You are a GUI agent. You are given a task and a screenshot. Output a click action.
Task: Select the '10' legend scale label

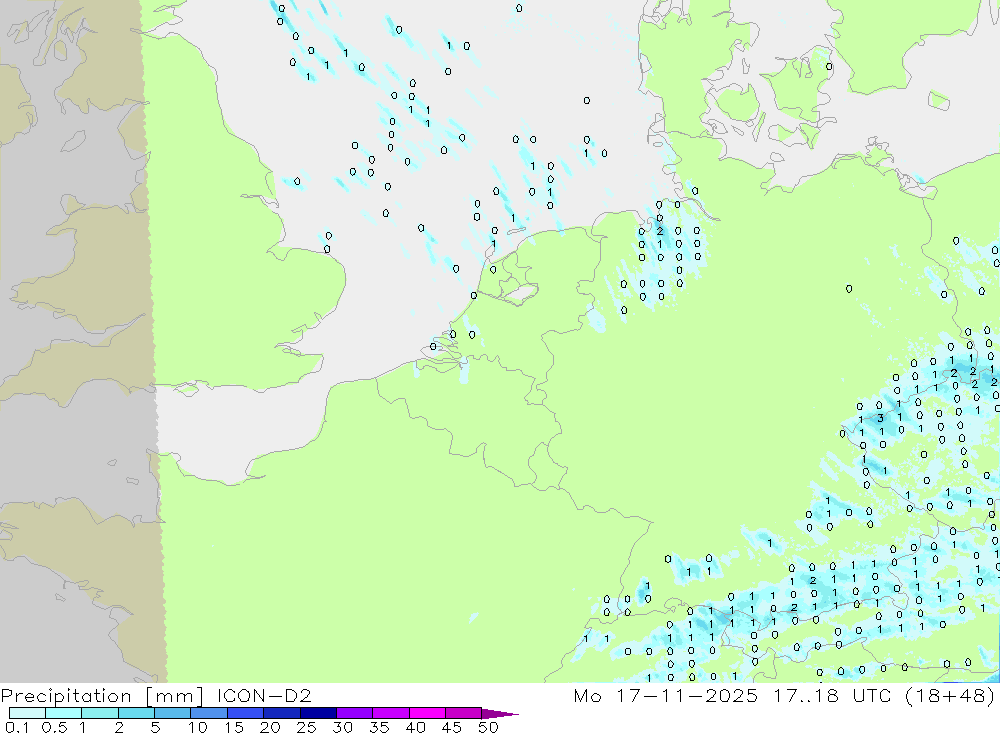[198, 727]
